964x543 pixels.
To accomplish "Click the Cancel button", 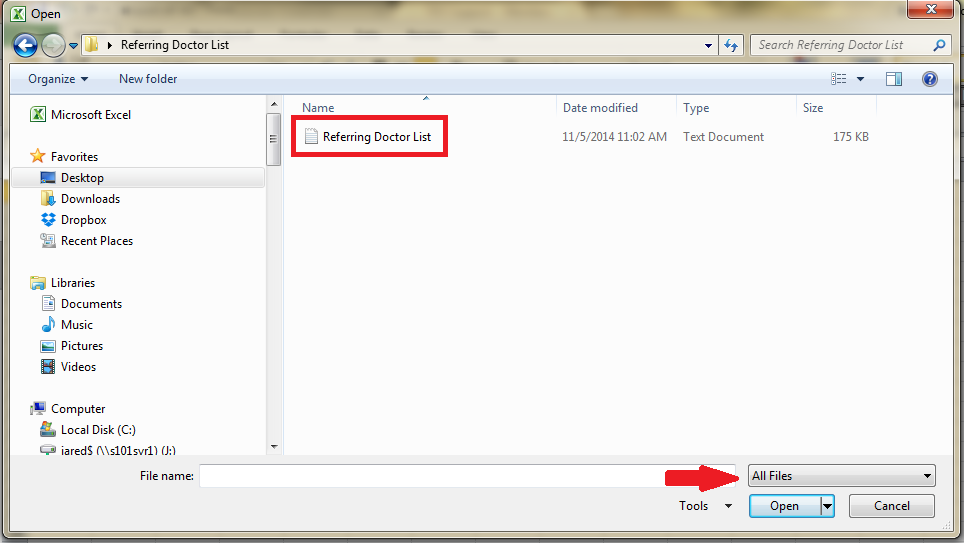I will coord(891,505).
